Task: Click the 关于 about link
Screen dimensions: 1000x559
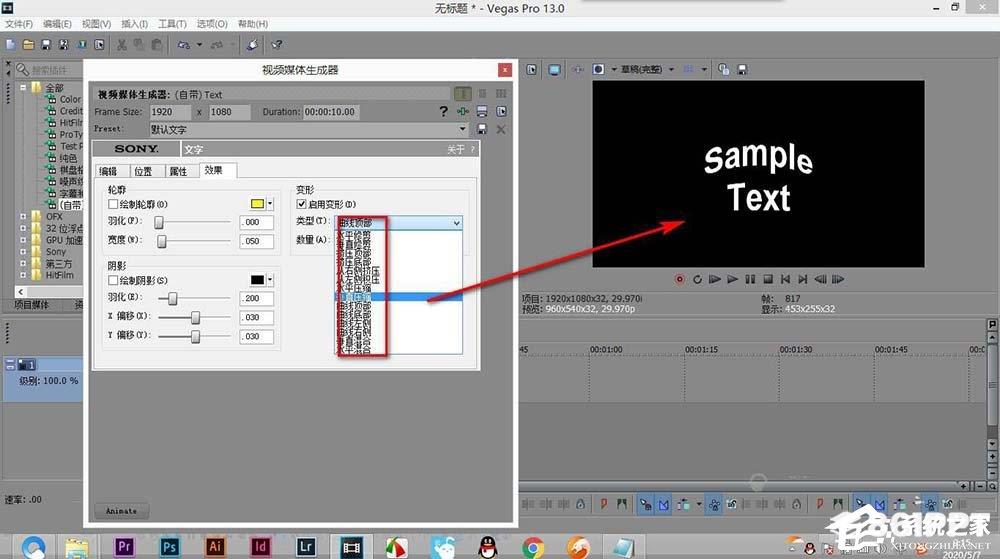Action: [x=457, y=149]
